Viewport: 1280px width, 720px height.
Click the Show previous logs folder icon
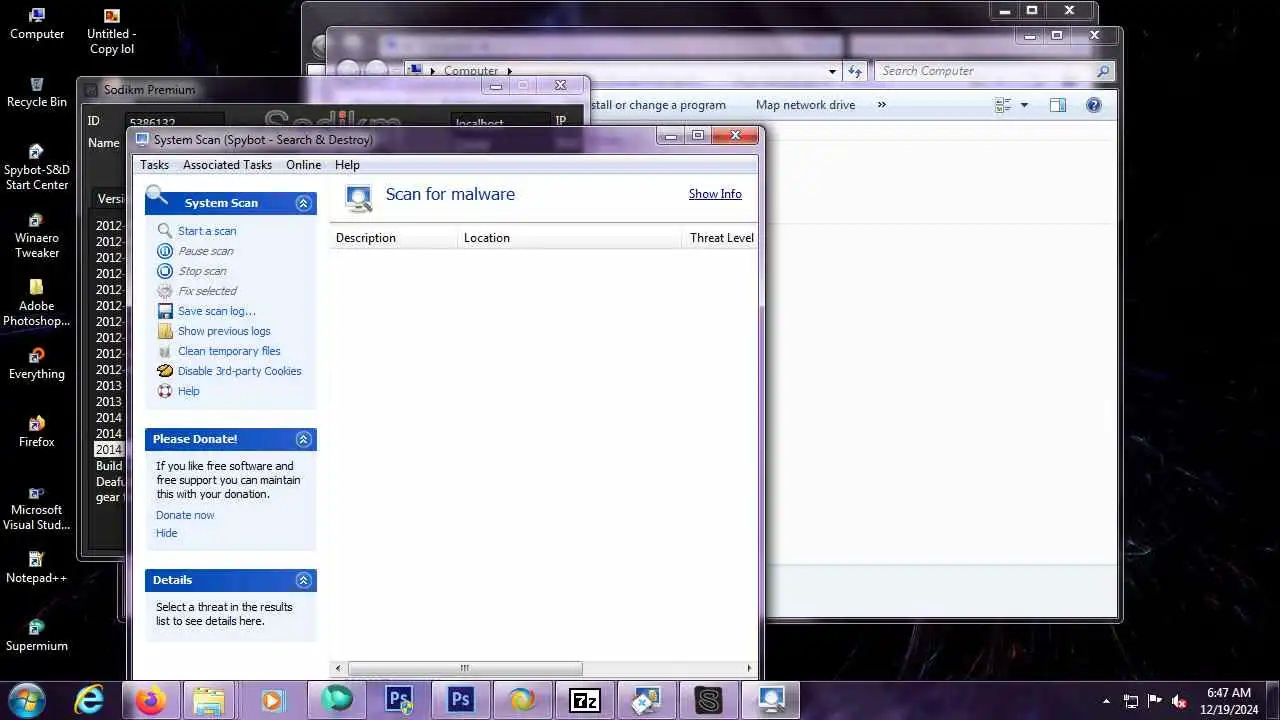pyautogui.click(x=165, y=331)
